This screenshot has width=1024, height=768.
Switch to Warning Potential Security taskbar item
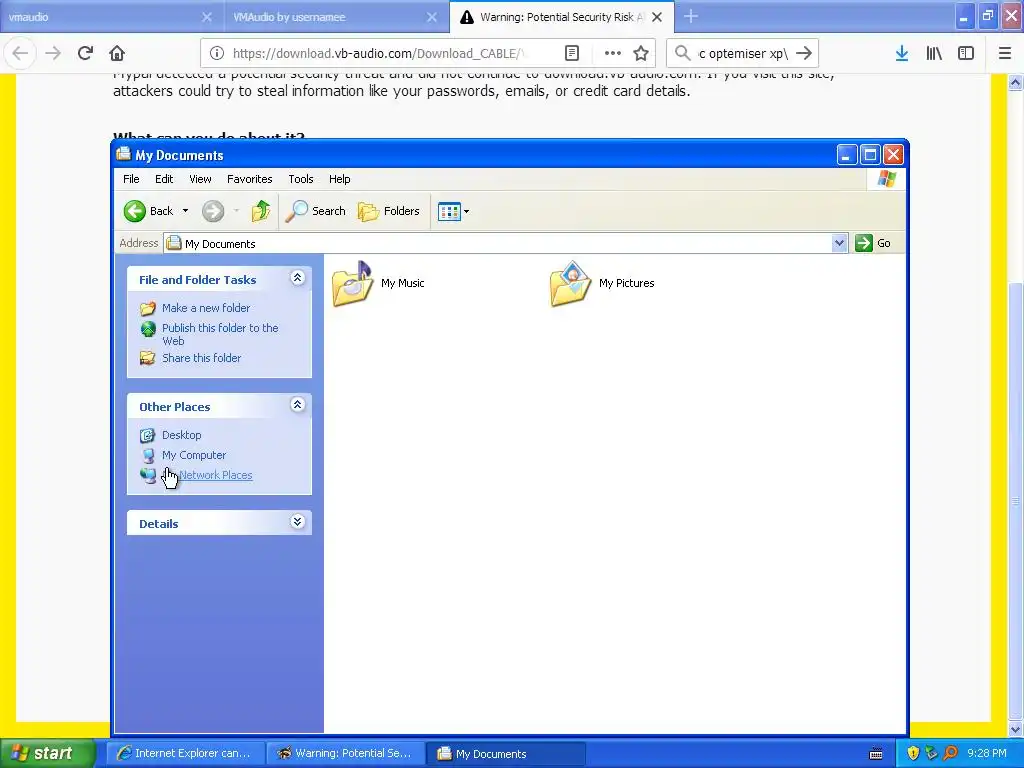(346, 754)
